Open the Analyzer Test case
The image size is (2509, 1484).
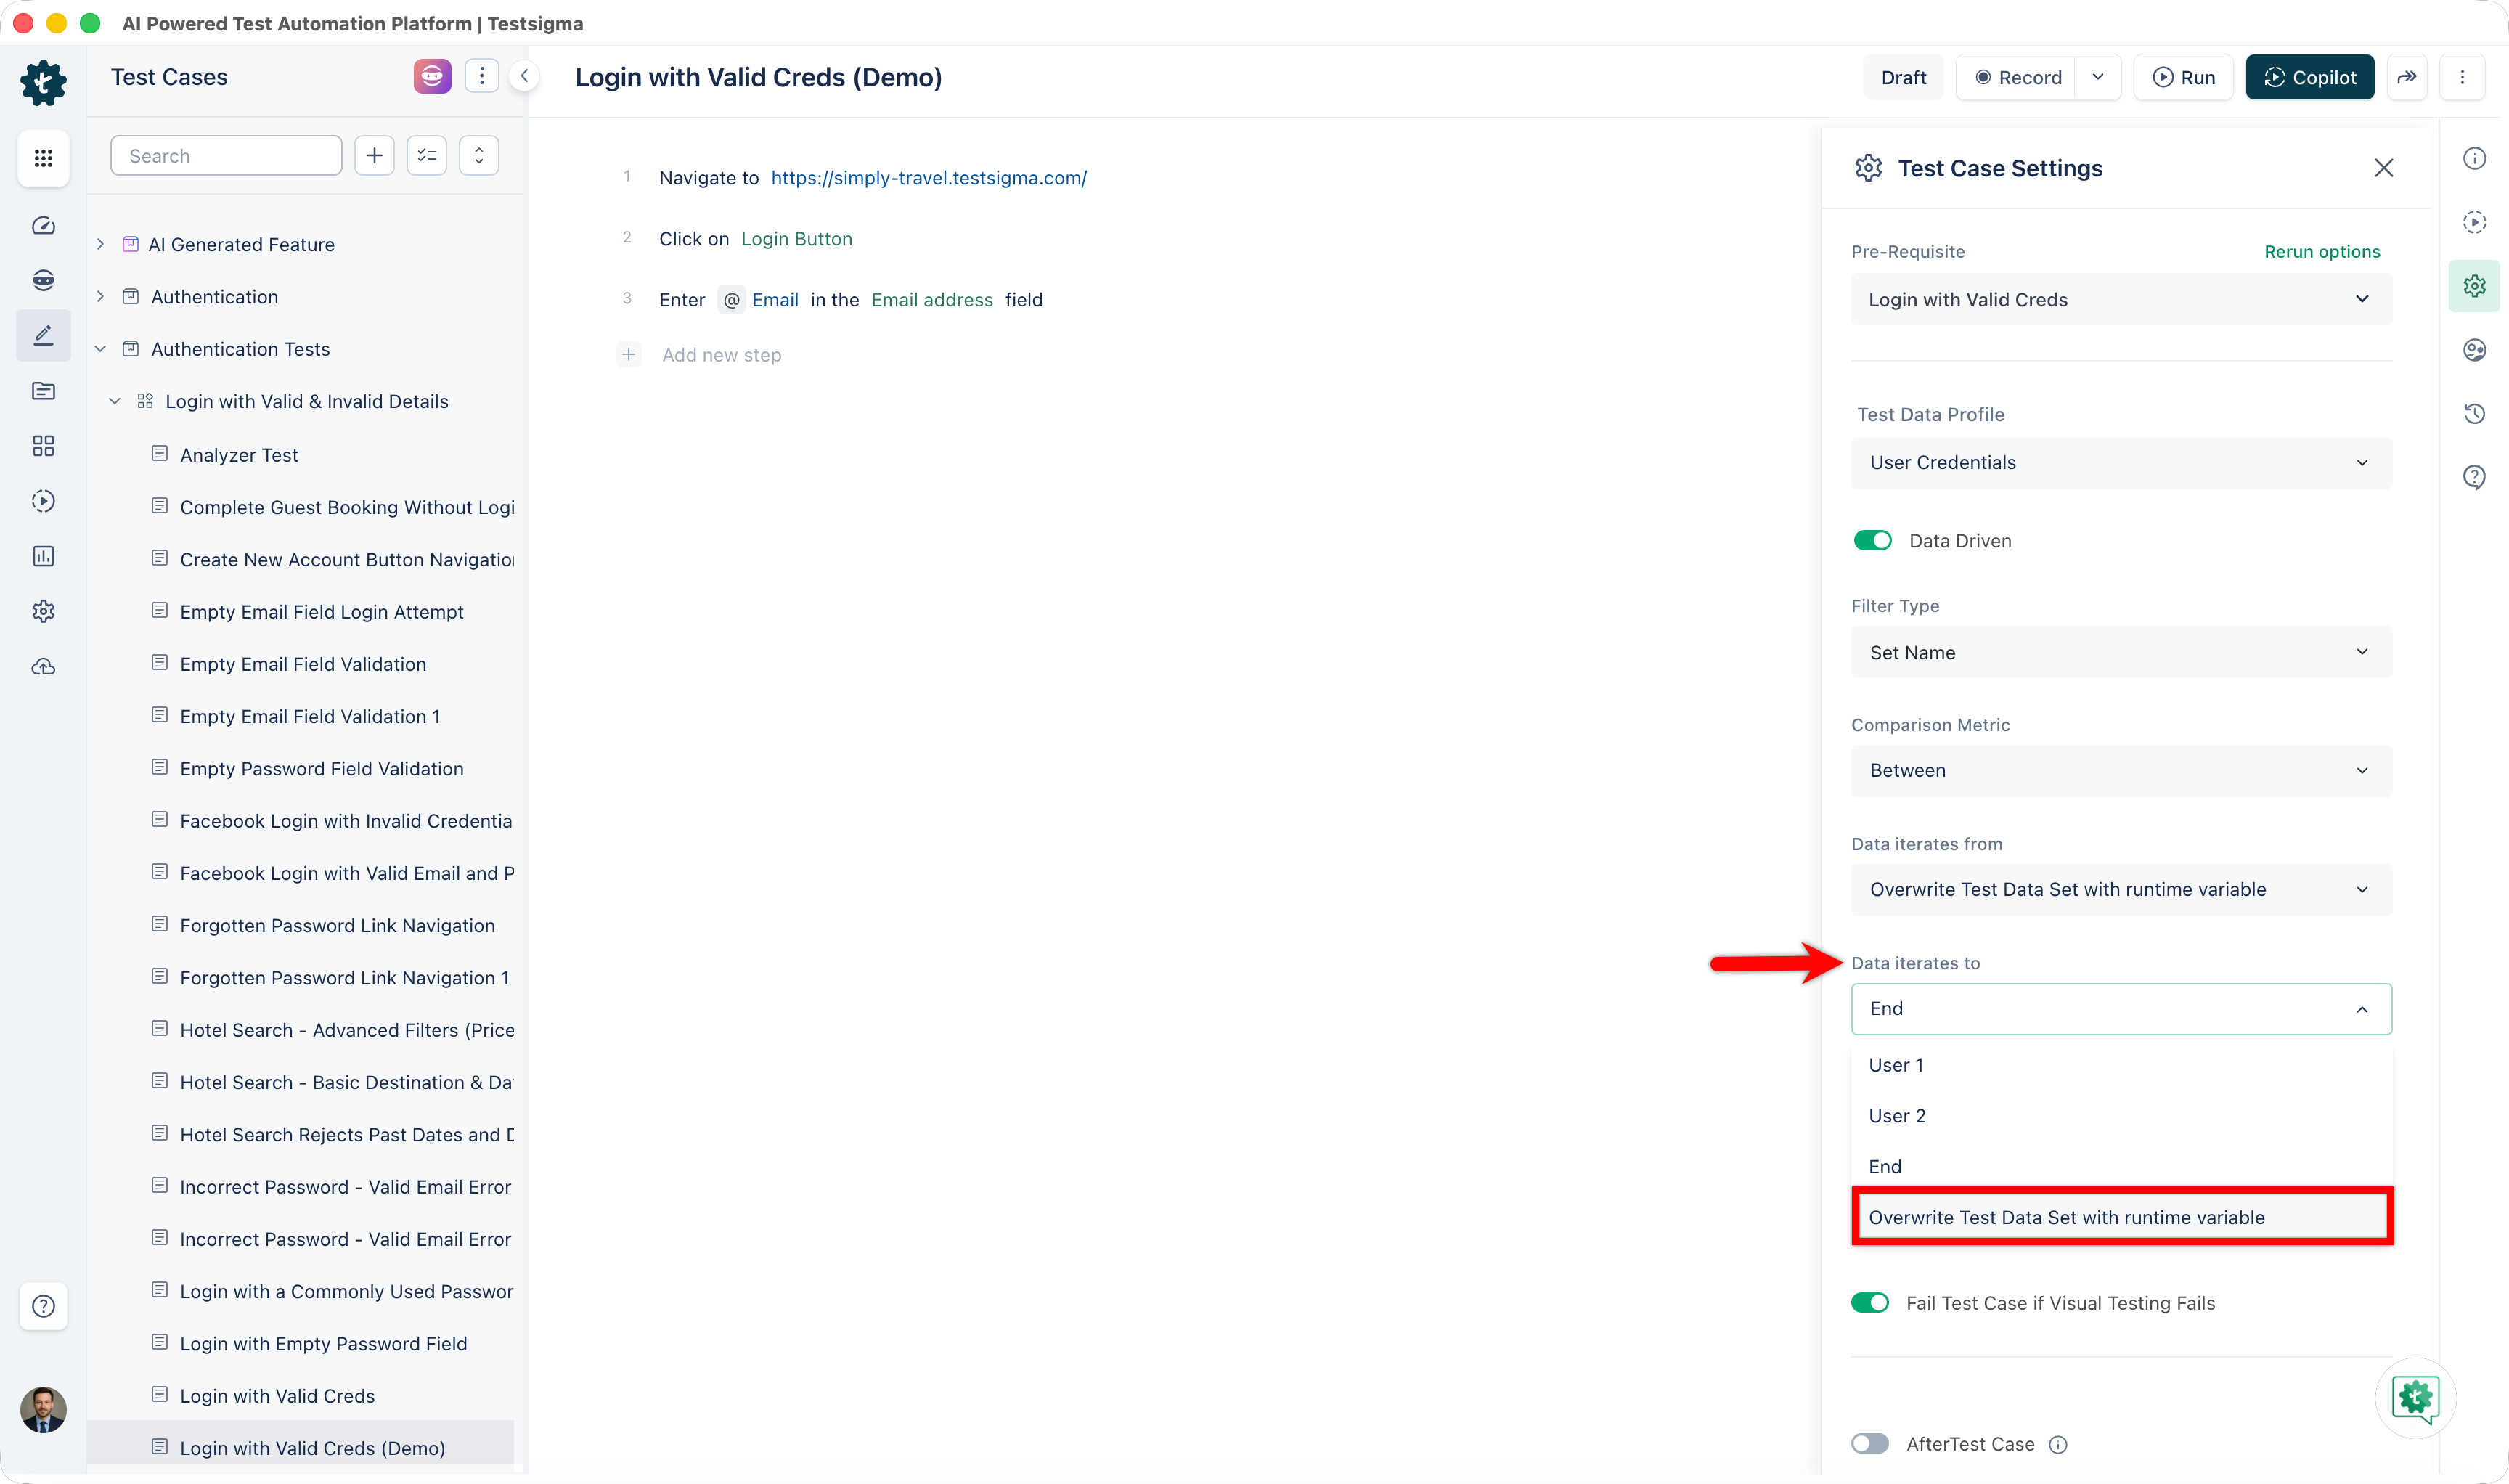239,455
